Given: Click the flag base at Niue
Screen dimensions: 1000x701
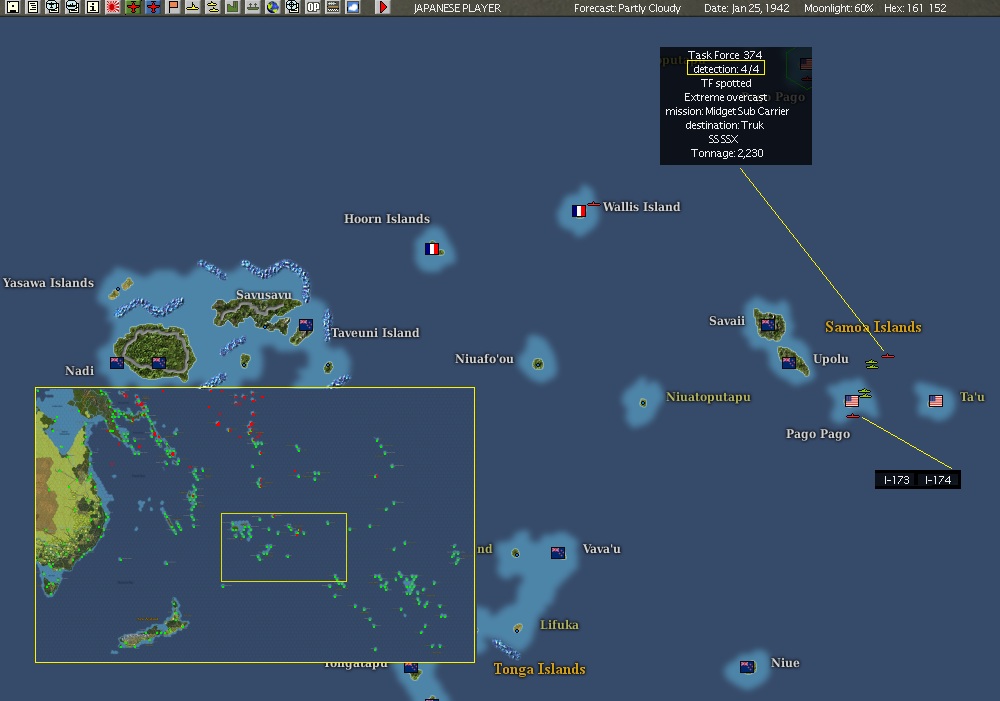Looking at the screenshot, I should pyautogui.click(x=747, y=667).
